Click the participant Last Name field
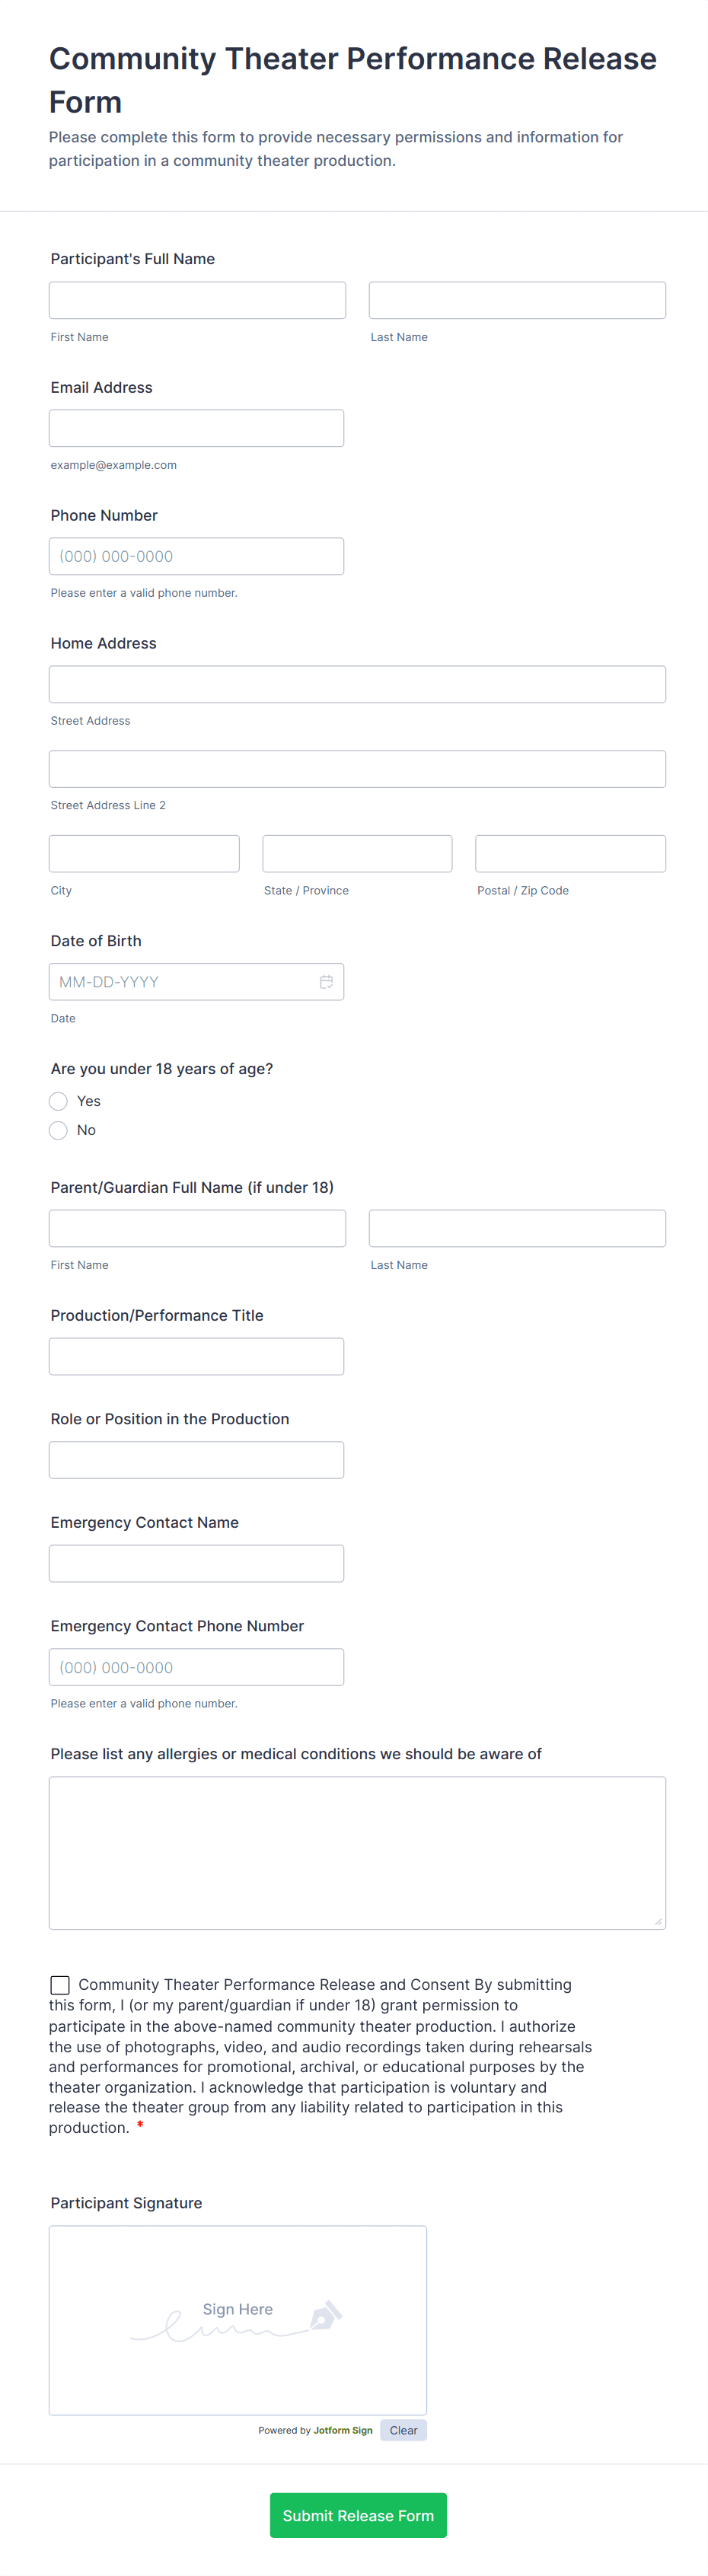The width and height of the screenshot is (708, 2576). [517, 300]
